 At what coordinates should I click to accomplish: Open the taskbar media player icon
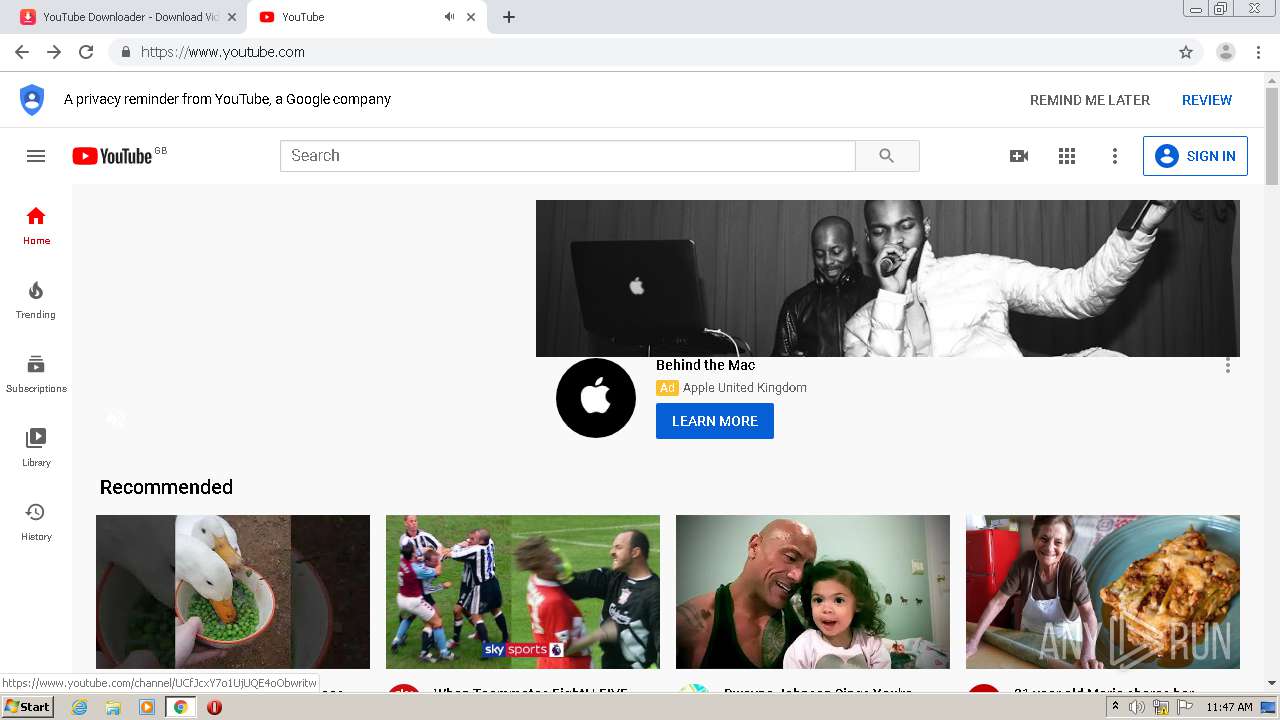pos(147,707)
